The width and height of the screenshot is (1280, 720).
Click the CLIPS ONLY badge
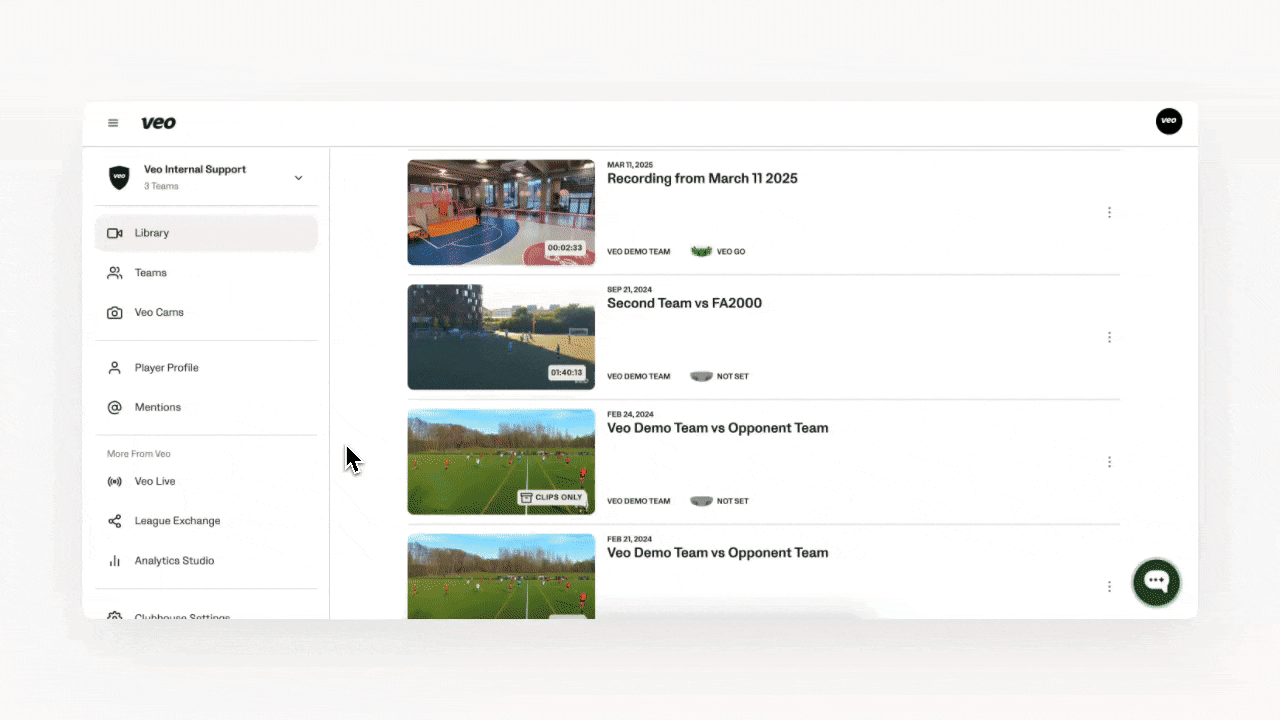tap(551, 497)
